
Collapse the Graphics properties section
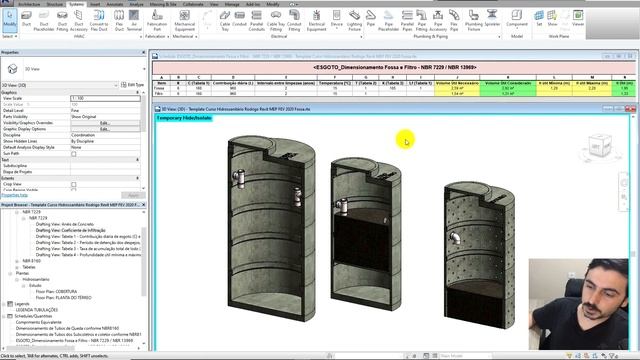[x=138, y=93]
